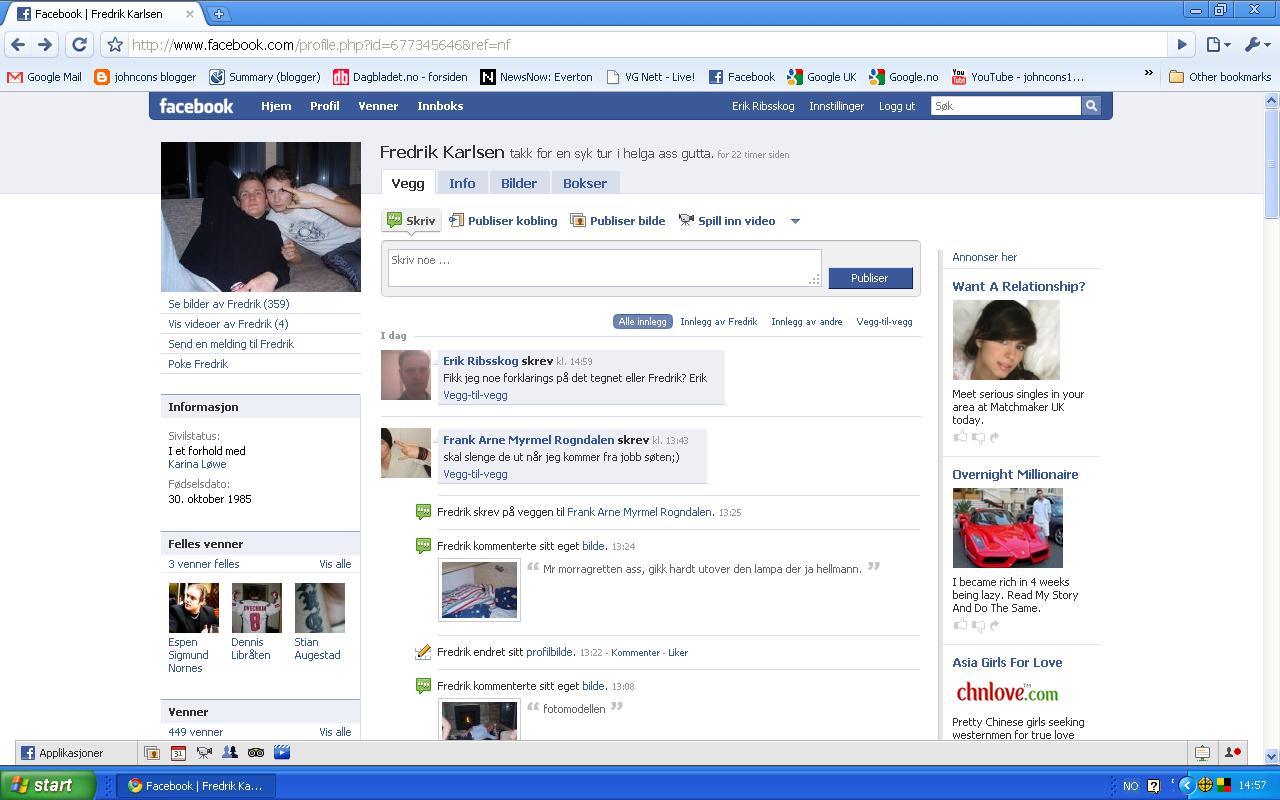Open the video camera app icon in the bottom bar
Image resolution: width=1280 pixels, height=800 pixels.
pos(204,753)
